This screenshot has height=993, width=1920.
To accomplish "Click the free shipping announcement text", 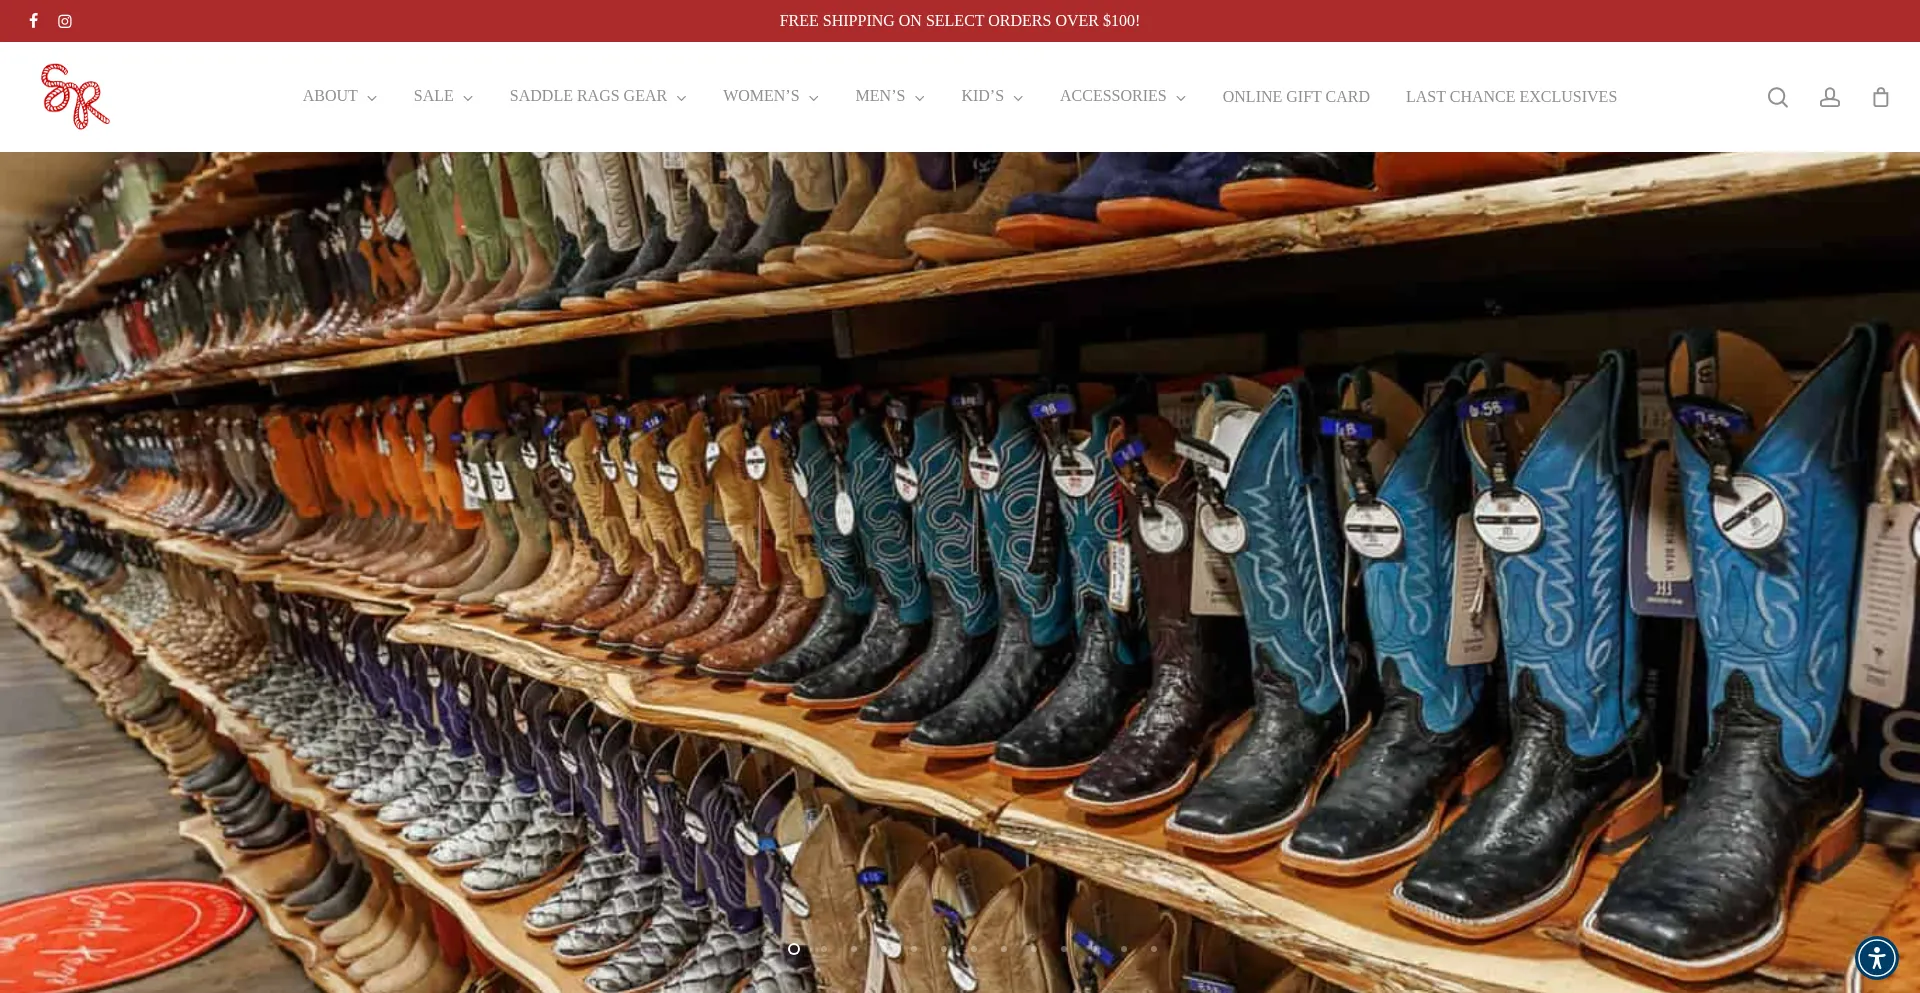I will (960, 21).
